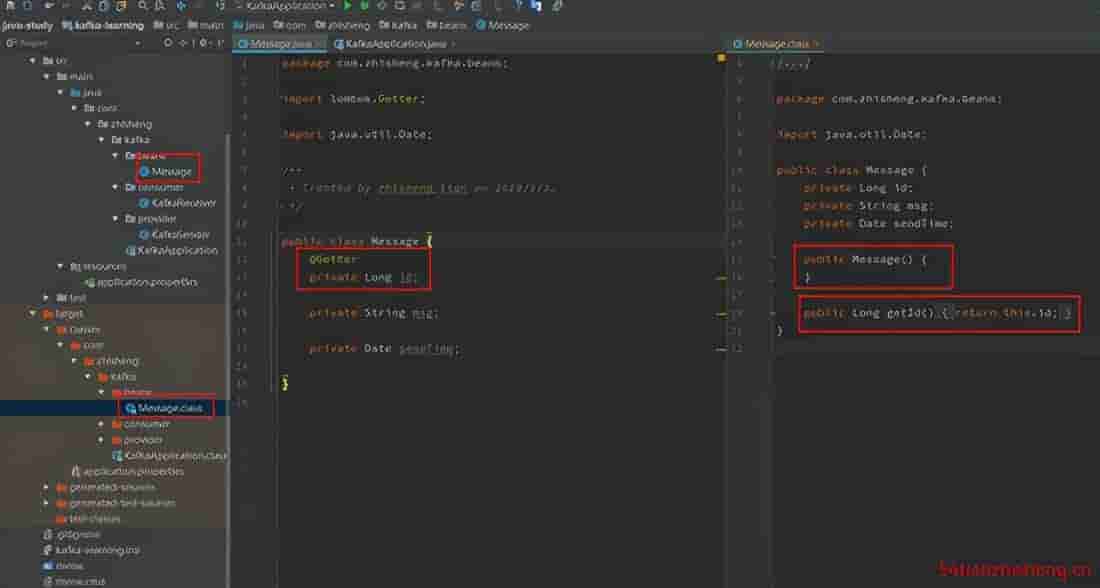Click the Project panel settings gear icon

point(205,44)
